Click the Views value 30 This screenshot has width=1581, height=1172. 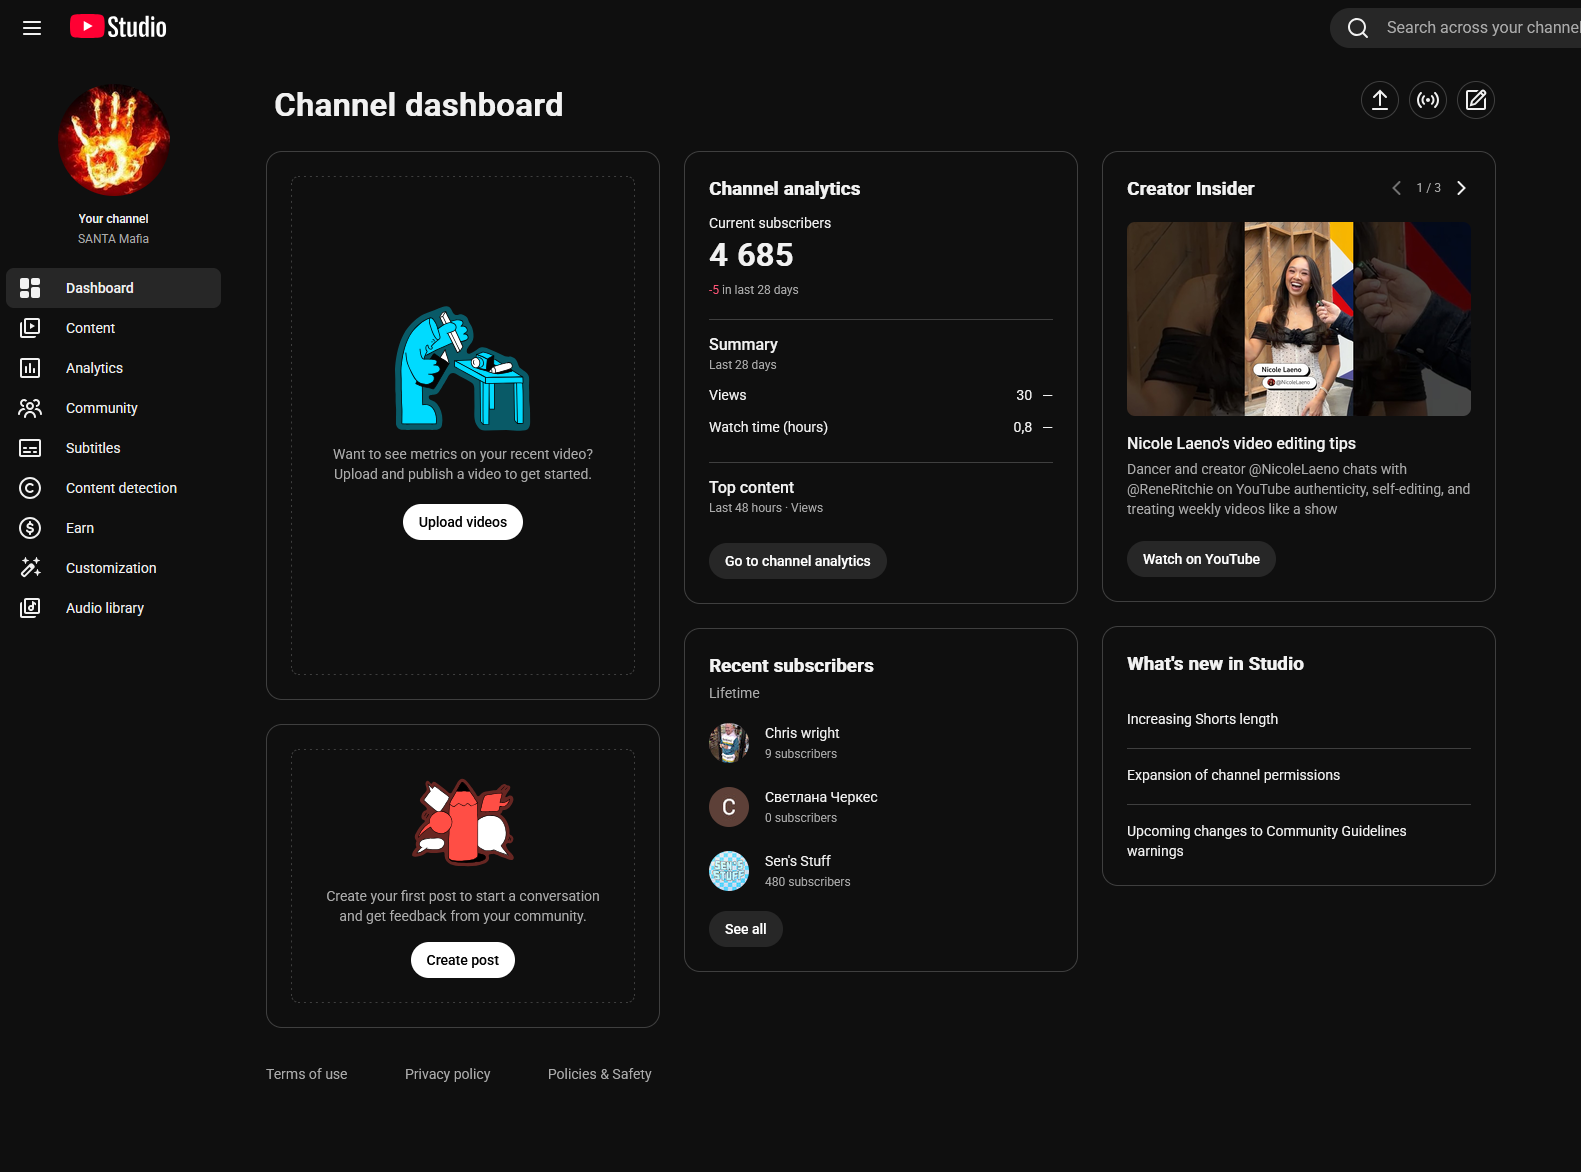click(x=1024, y=395)
